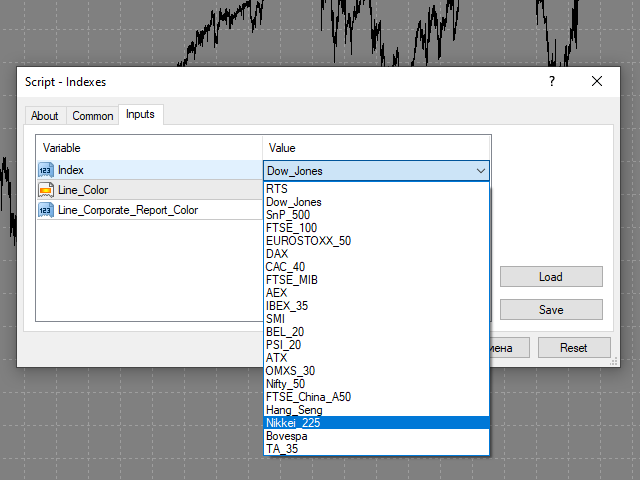Select Nifty_50 from the list
Screen dimensions: 640x480
[x=376, y=384]
